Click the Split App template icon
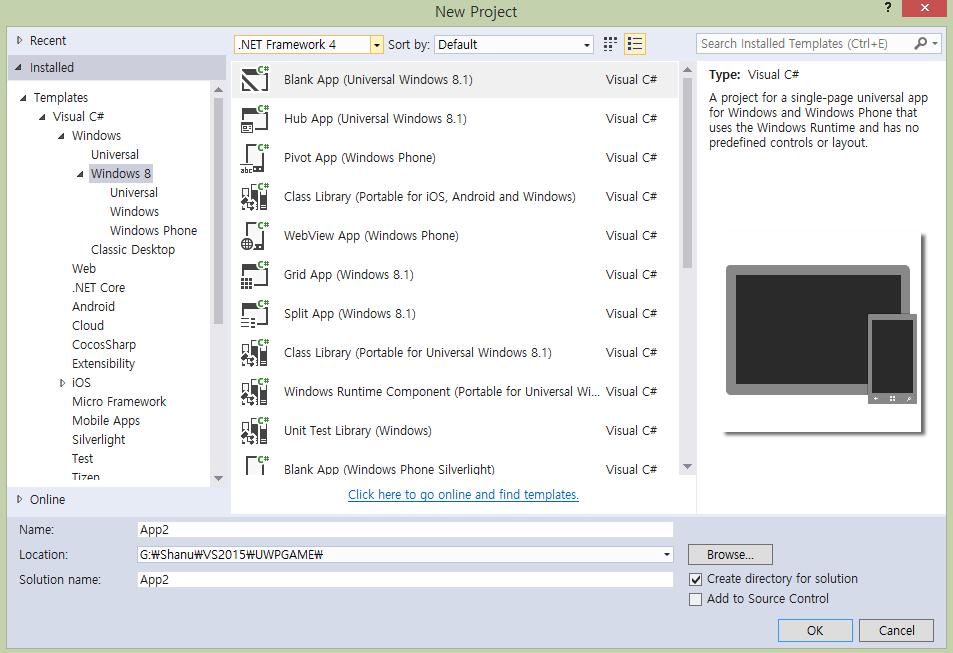 click(255, 314)
